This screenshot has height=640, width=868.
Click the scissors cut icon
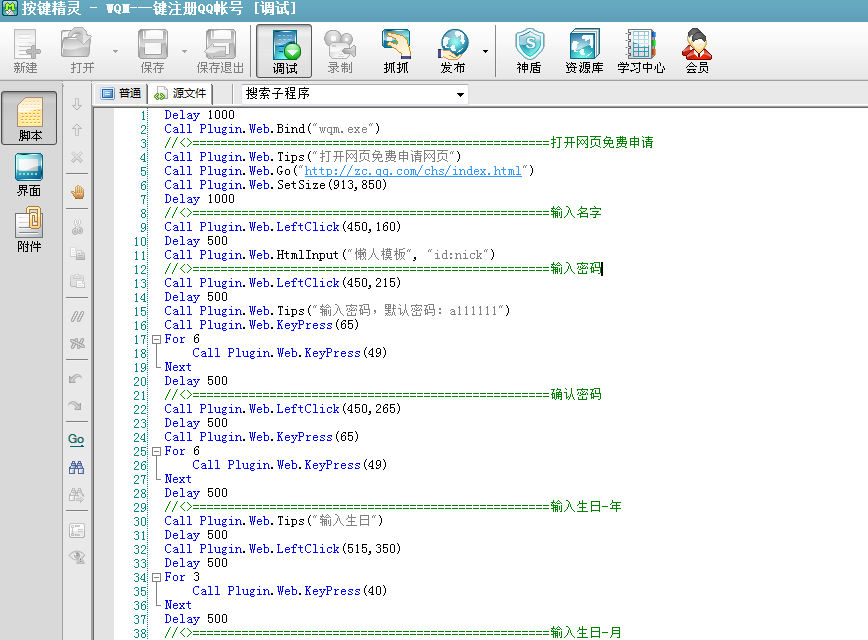(x=77, y=227)
